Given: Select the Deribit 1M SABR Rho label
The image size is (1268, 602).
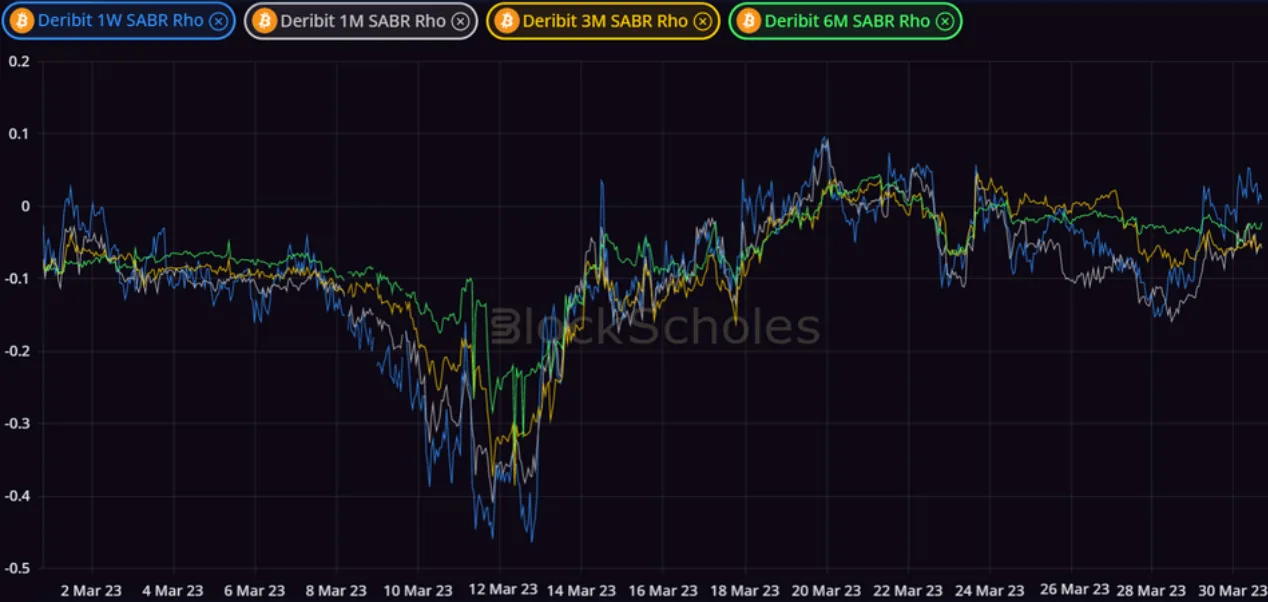Looking at the screenshot, I should [363, 21].
